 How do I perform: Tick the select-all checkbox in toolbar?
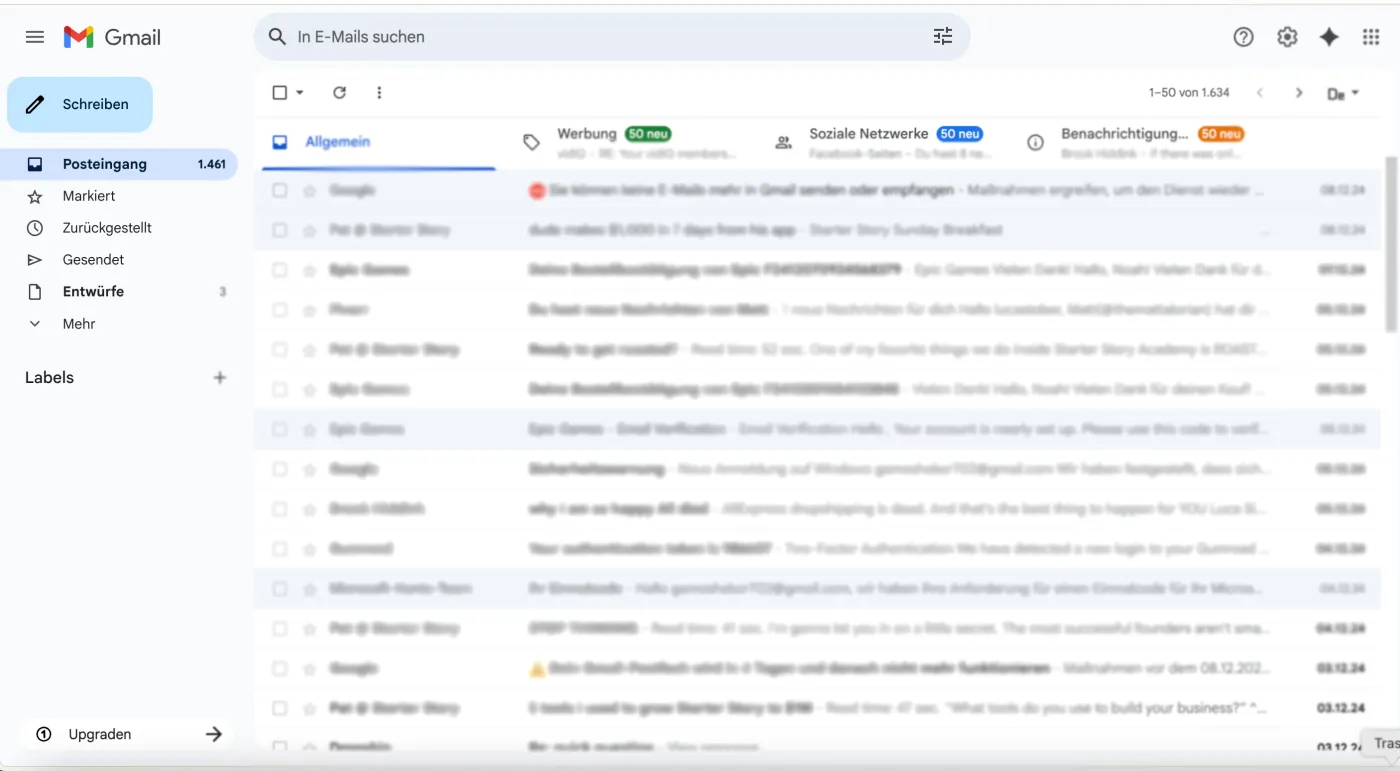pyautogui.click(x=280, y=92)
